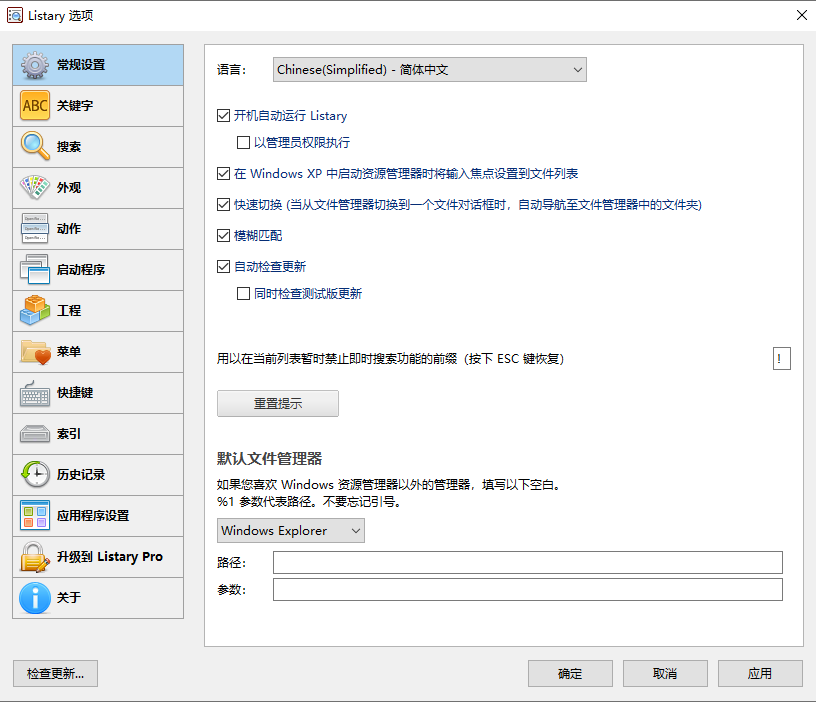Select the 外观 category label
The height and width of the screenshot is (709, 816).
click(x=69, y=187)
